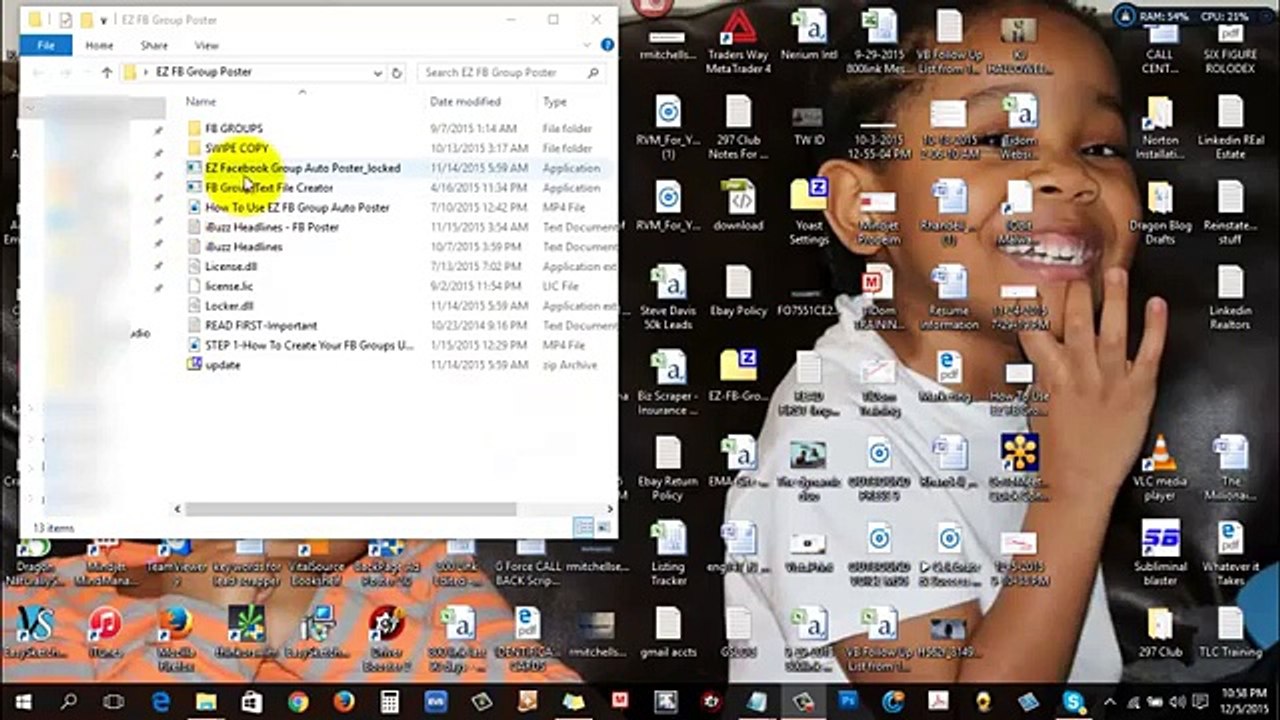Viewport: 1280px width, 720px height.
Task: Click the Properties quick access icon
Action: tap(65, 20)
